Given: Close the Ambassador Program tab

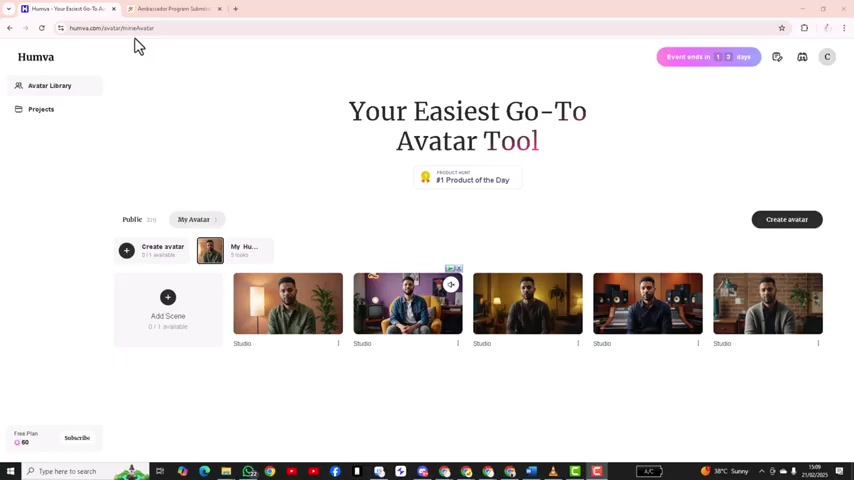Looking at the screenshot, I should pyautogui.click(x=219, y=9).
